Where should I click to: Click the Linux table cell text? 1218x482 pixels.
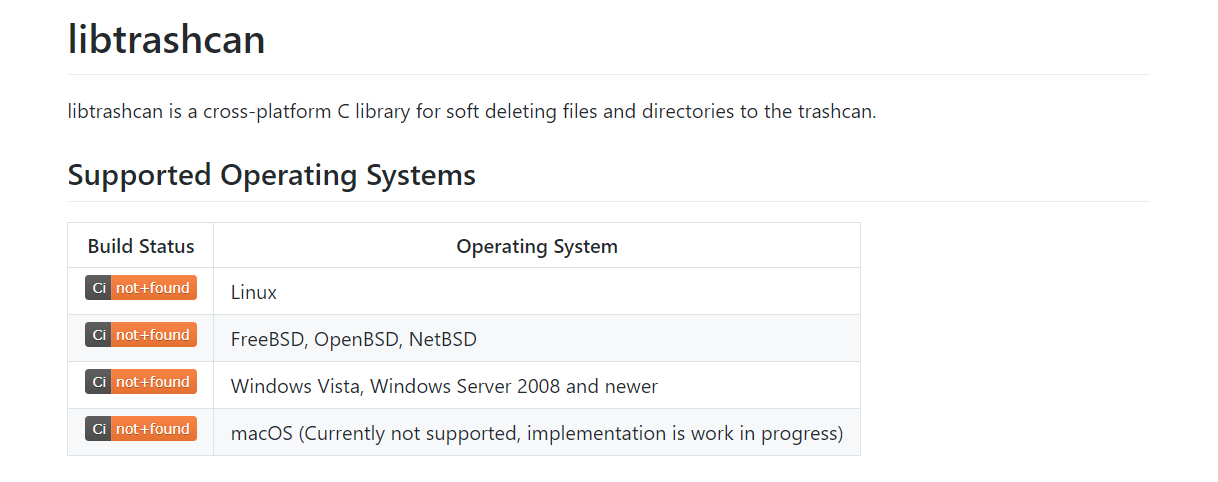pyautogui.click(x=254, y=292)
